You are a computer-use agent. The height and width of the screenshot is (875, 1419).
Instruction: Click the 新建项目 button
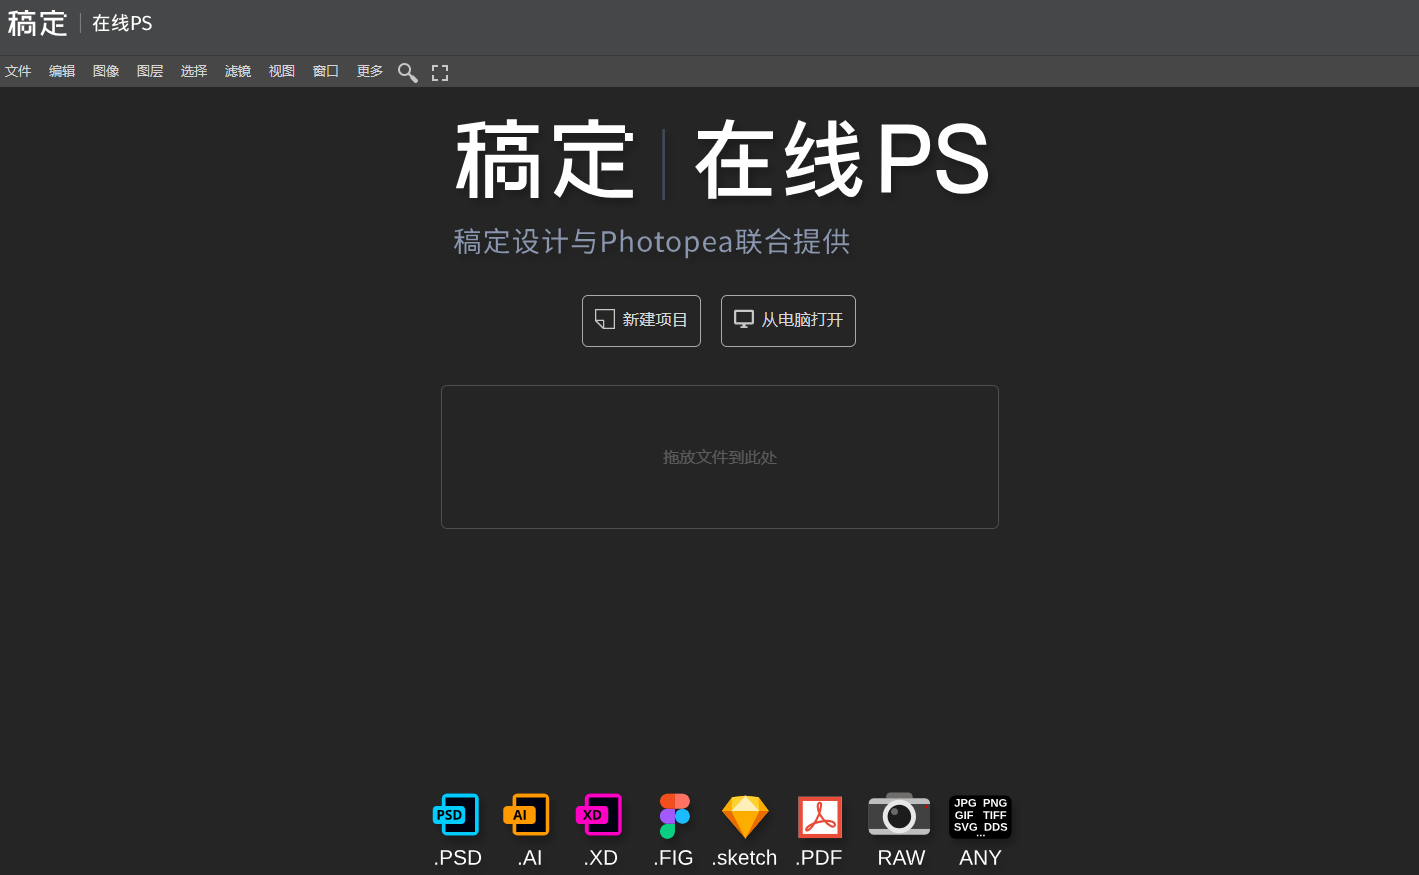click(641, 321)
